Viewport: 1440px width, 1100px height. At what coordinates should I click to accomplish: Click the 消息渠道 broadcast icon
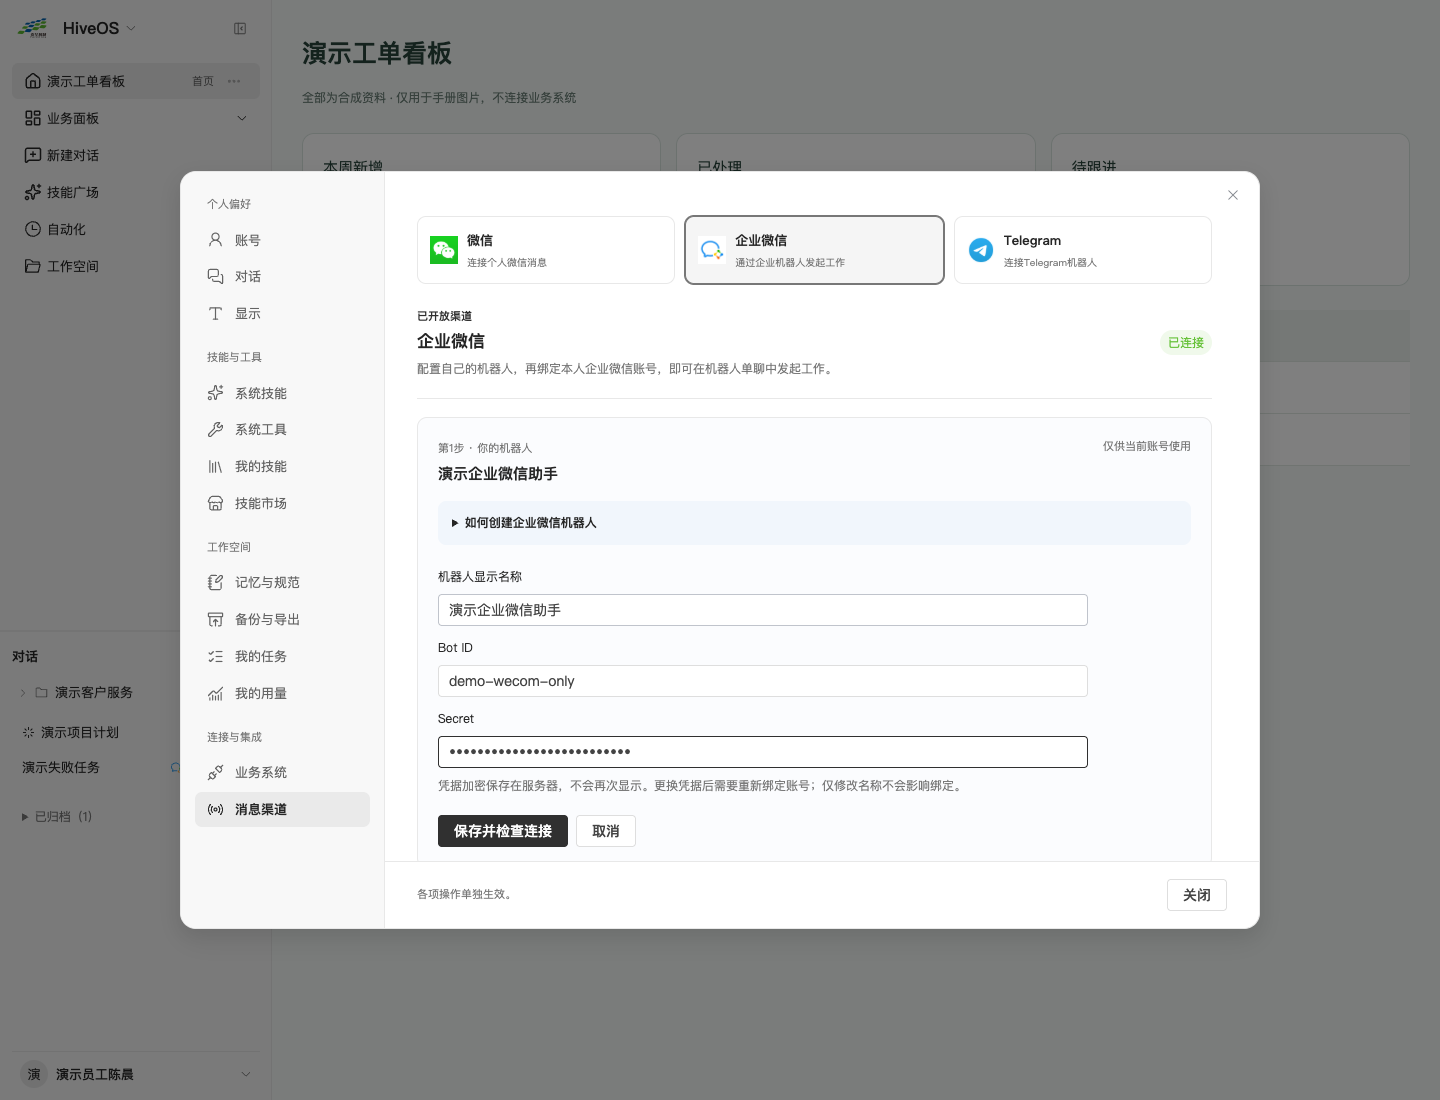215,810
